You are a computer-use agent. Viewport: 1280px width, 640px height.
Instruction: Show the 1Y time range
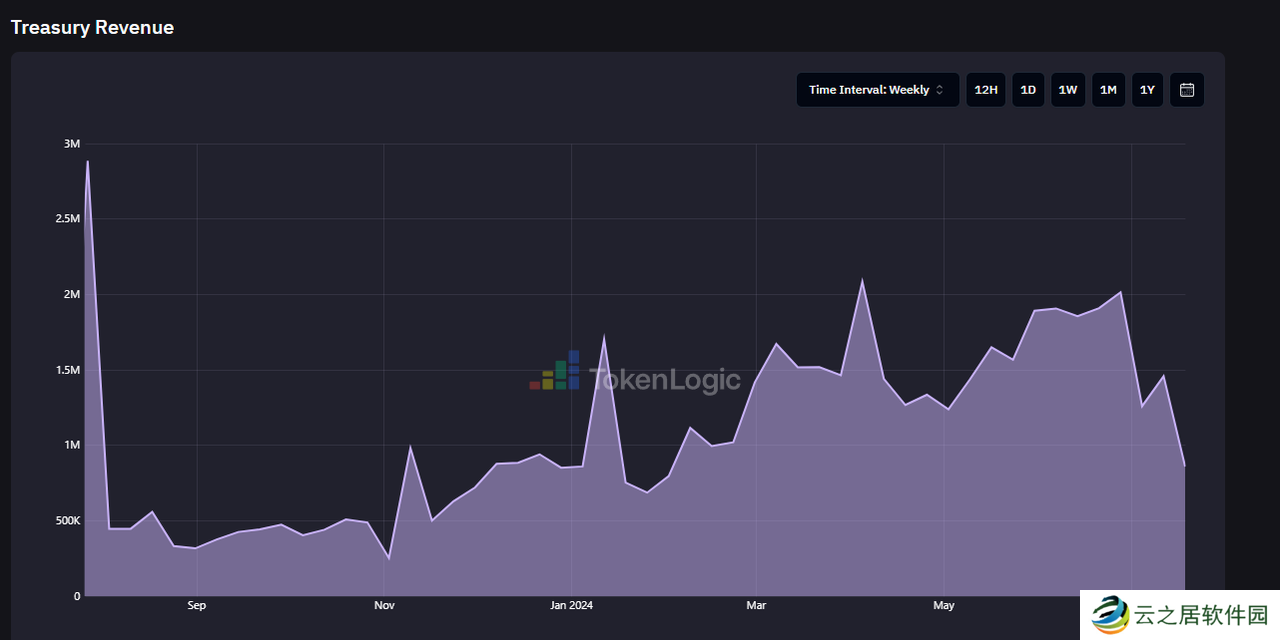[x=1147, y=90]
